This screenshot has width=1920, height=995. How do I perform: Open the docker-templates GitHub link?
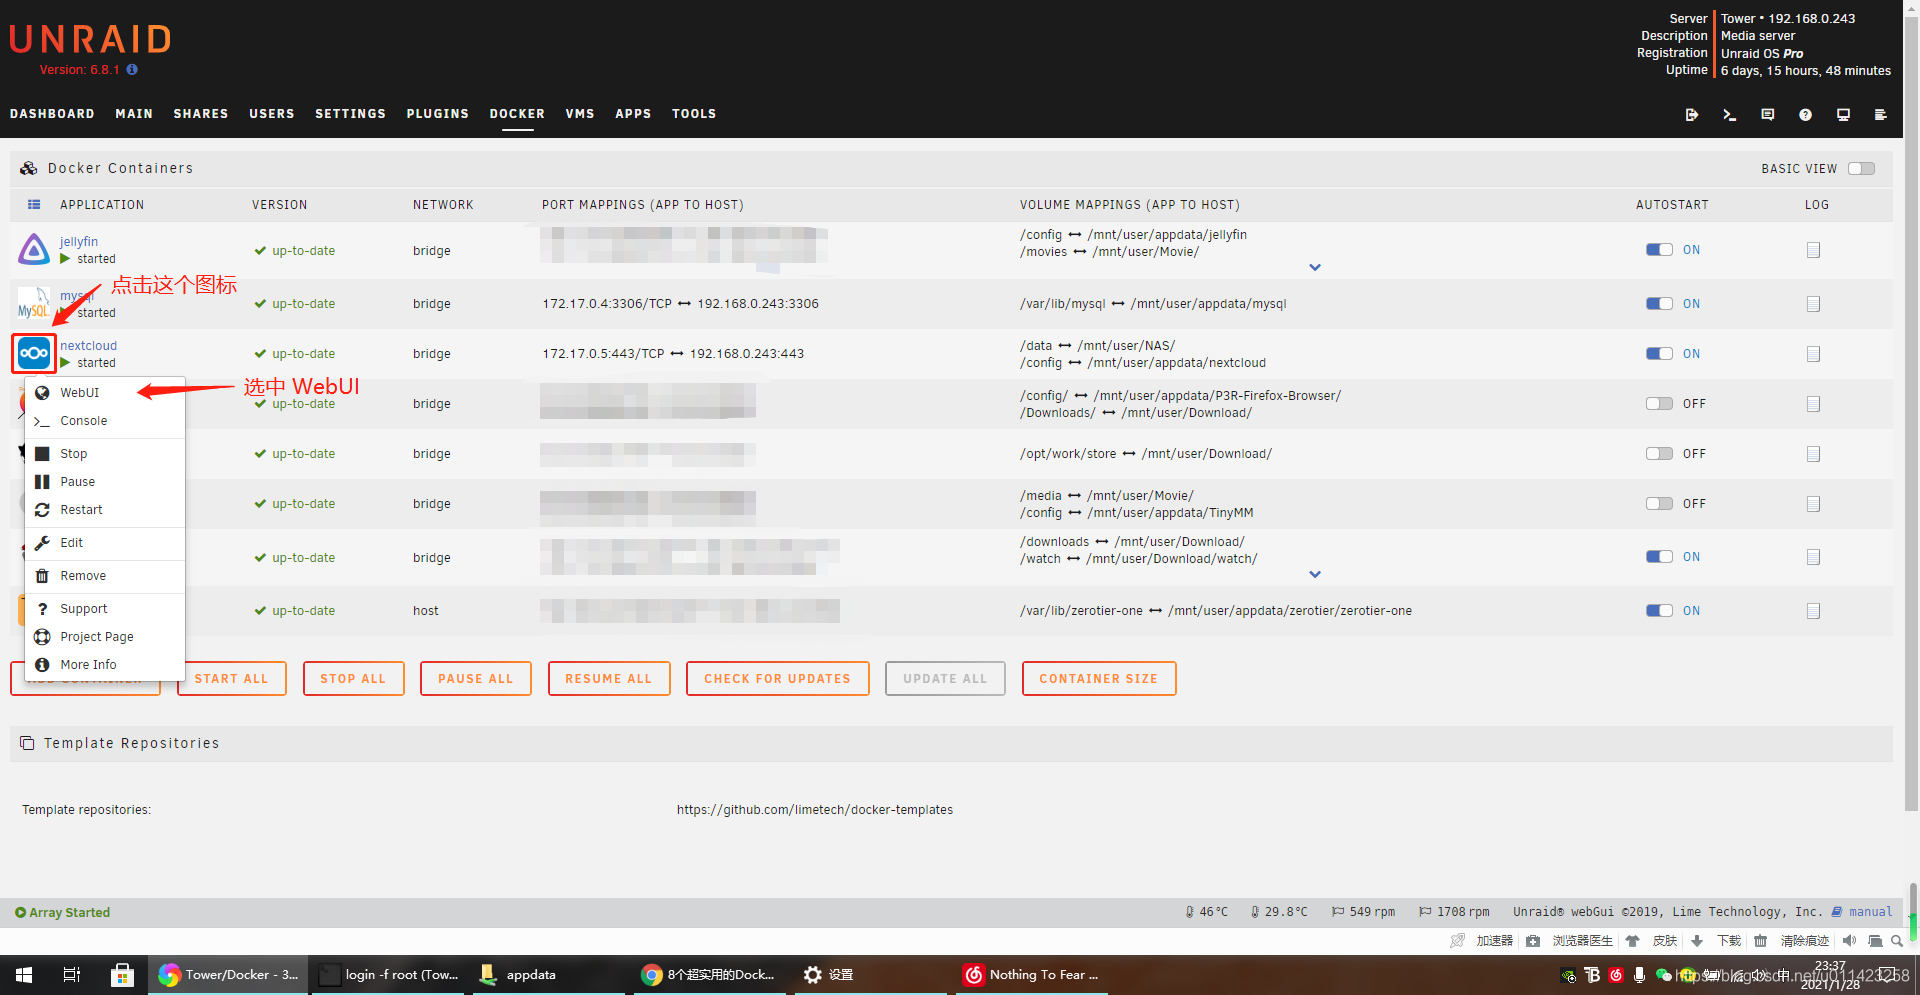pyautogui.click(x=815, y=810)
